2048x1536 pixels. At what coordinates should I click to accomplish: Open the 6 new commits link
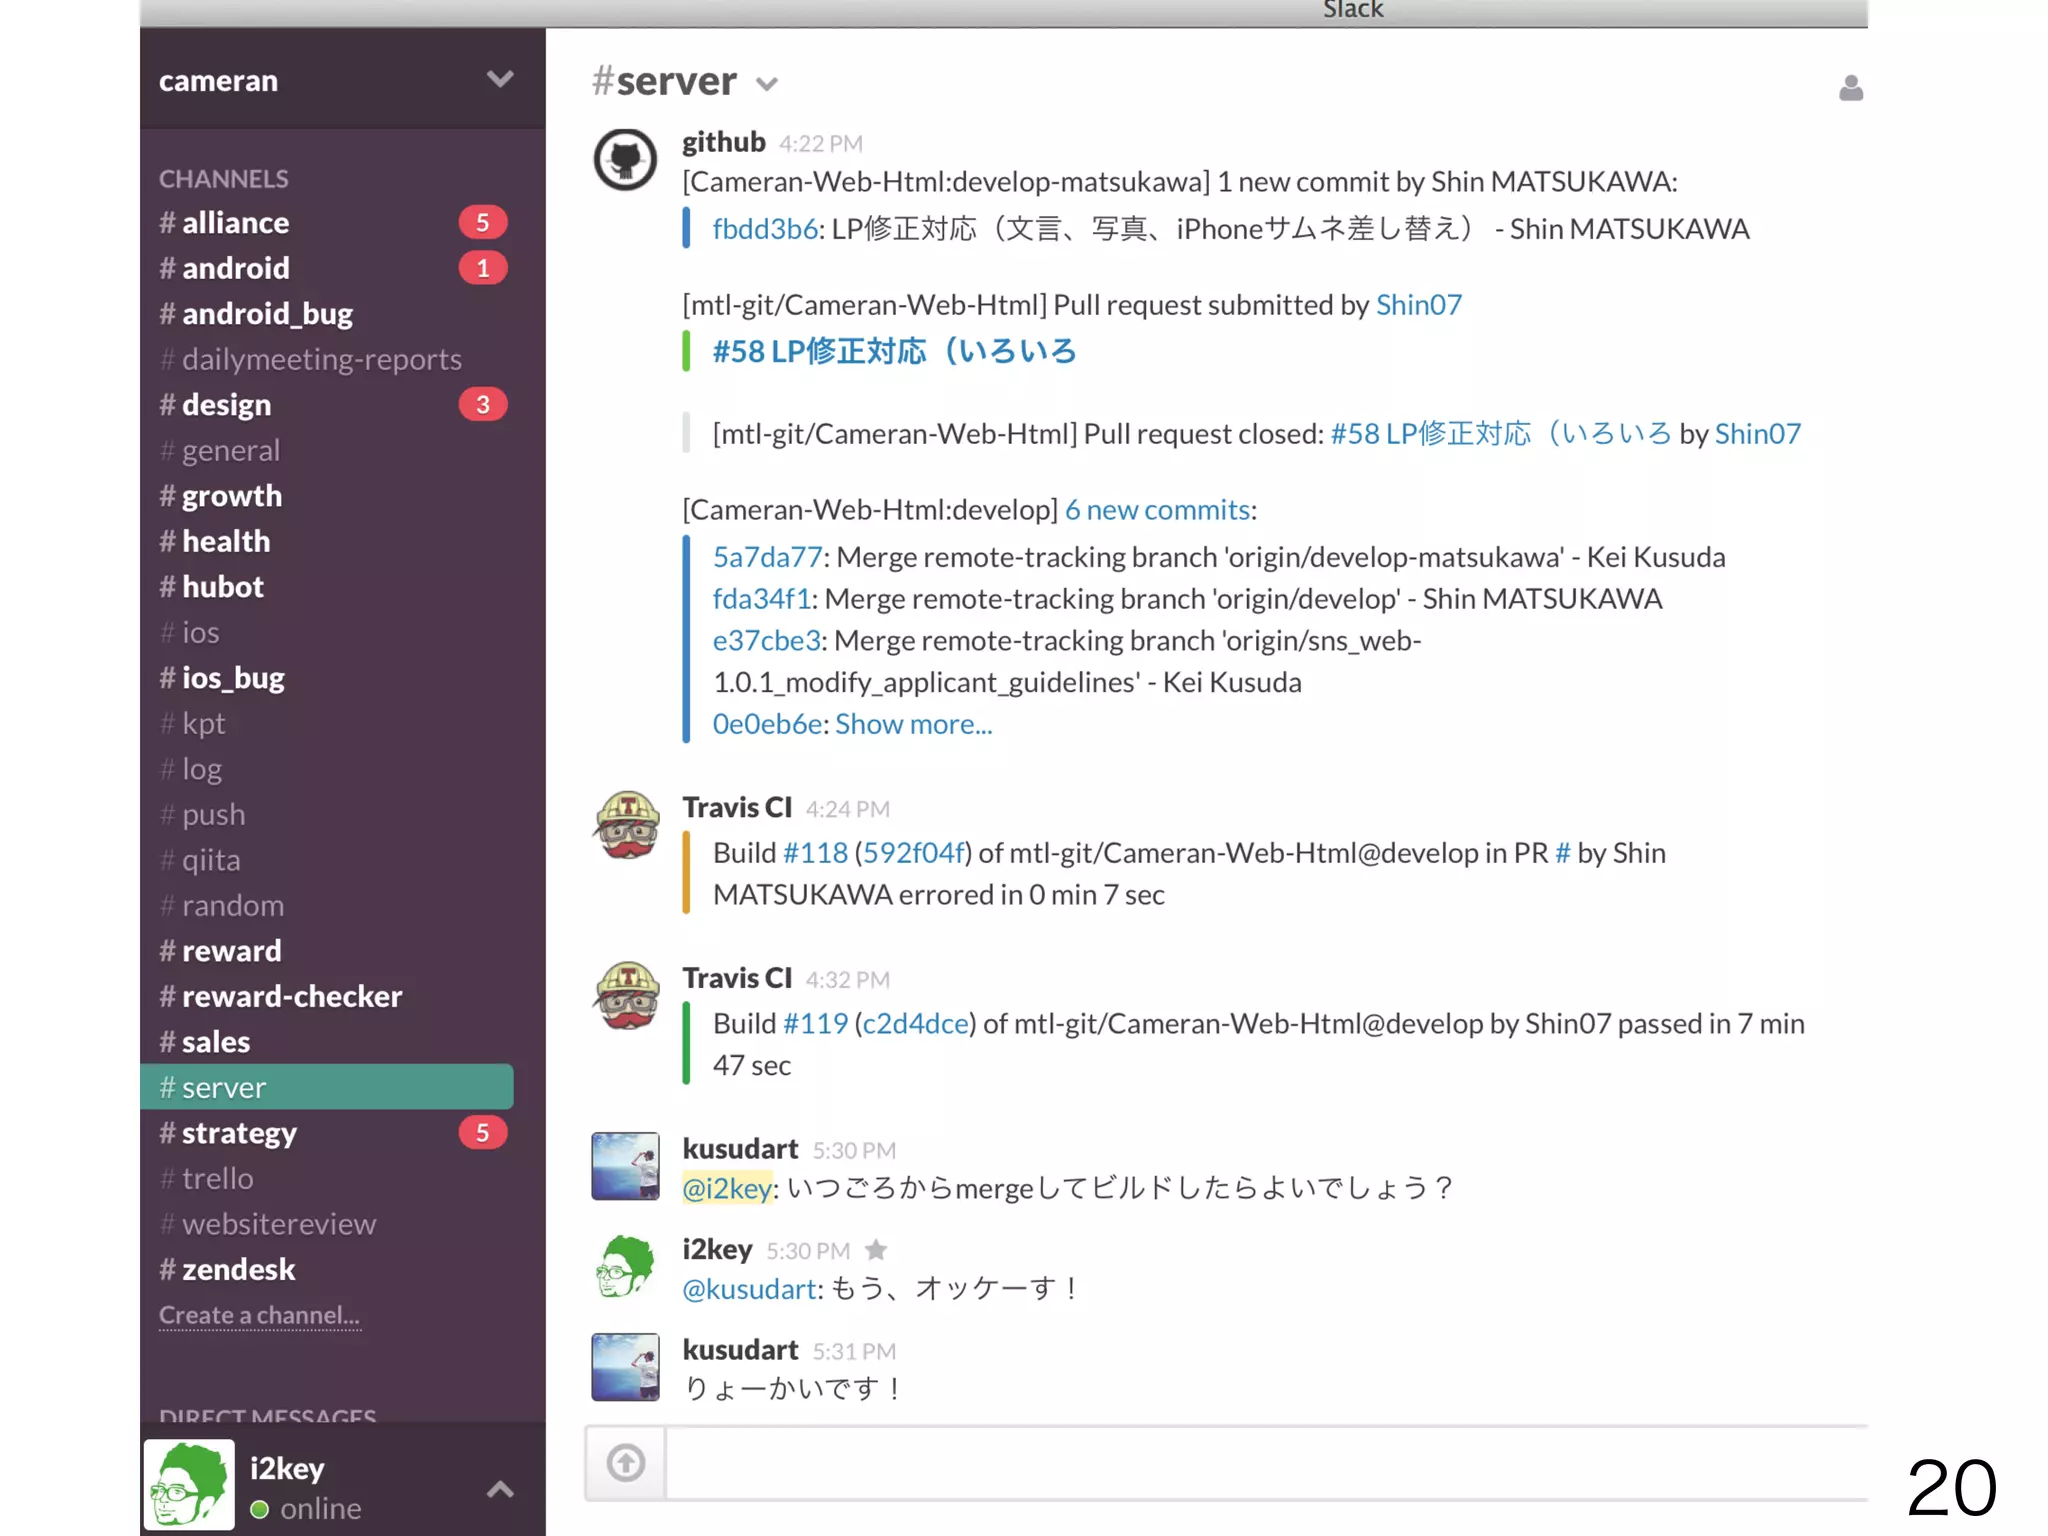tap(1157, 510)
